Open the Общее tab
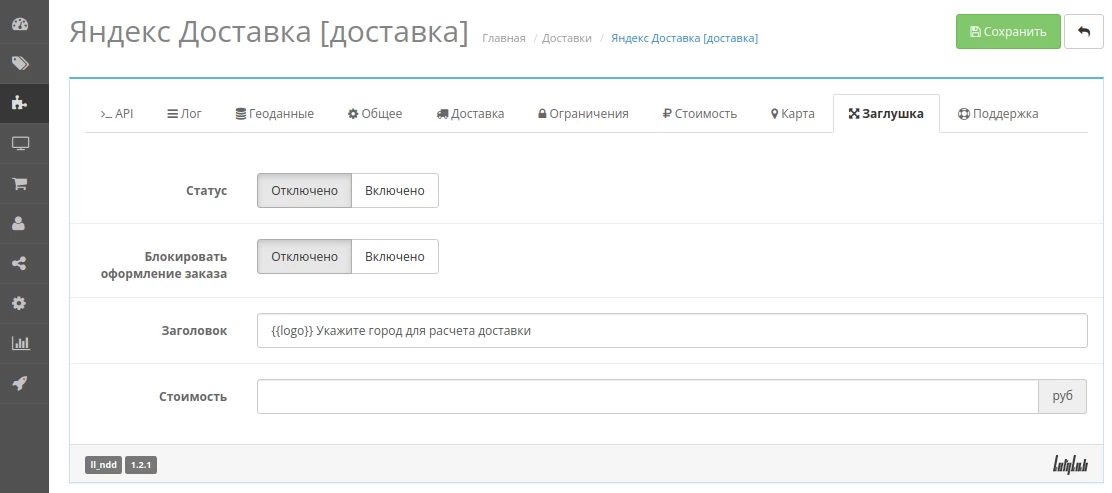This screenshot has width=1112, height=493. pyautogui.click(x=374, y=113)
